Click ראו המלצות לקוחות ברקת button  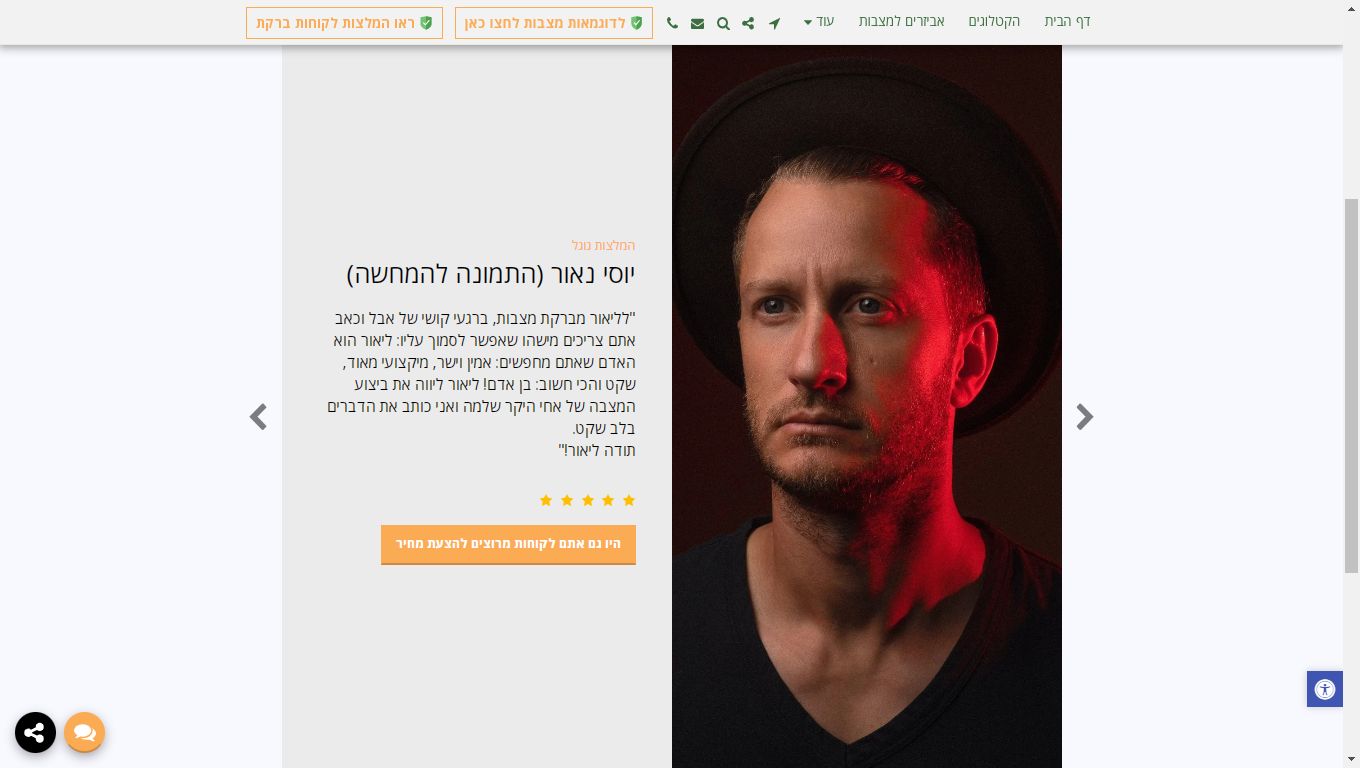pos(344,23)
